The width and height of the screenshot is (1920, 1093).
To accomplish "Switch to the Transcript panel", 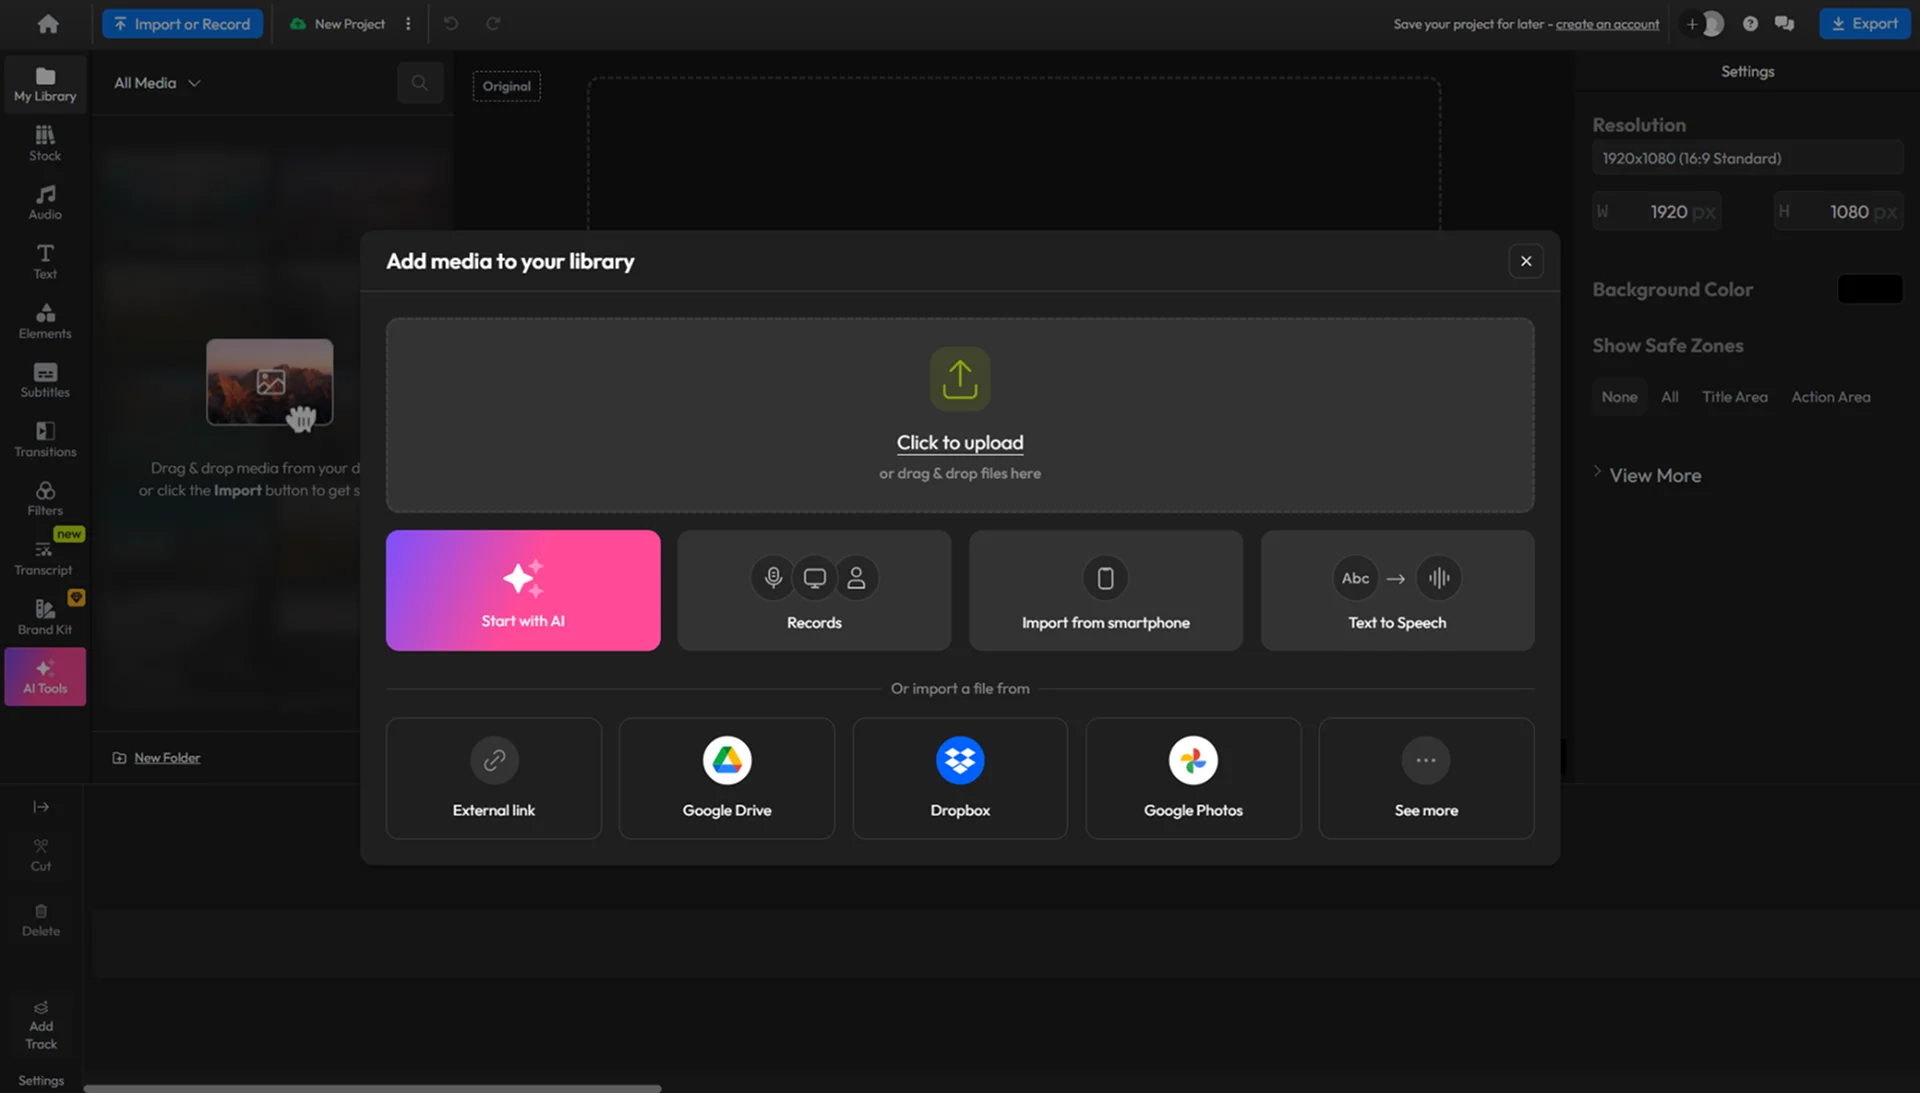I will pyautogui.click(x=44, y=557).
